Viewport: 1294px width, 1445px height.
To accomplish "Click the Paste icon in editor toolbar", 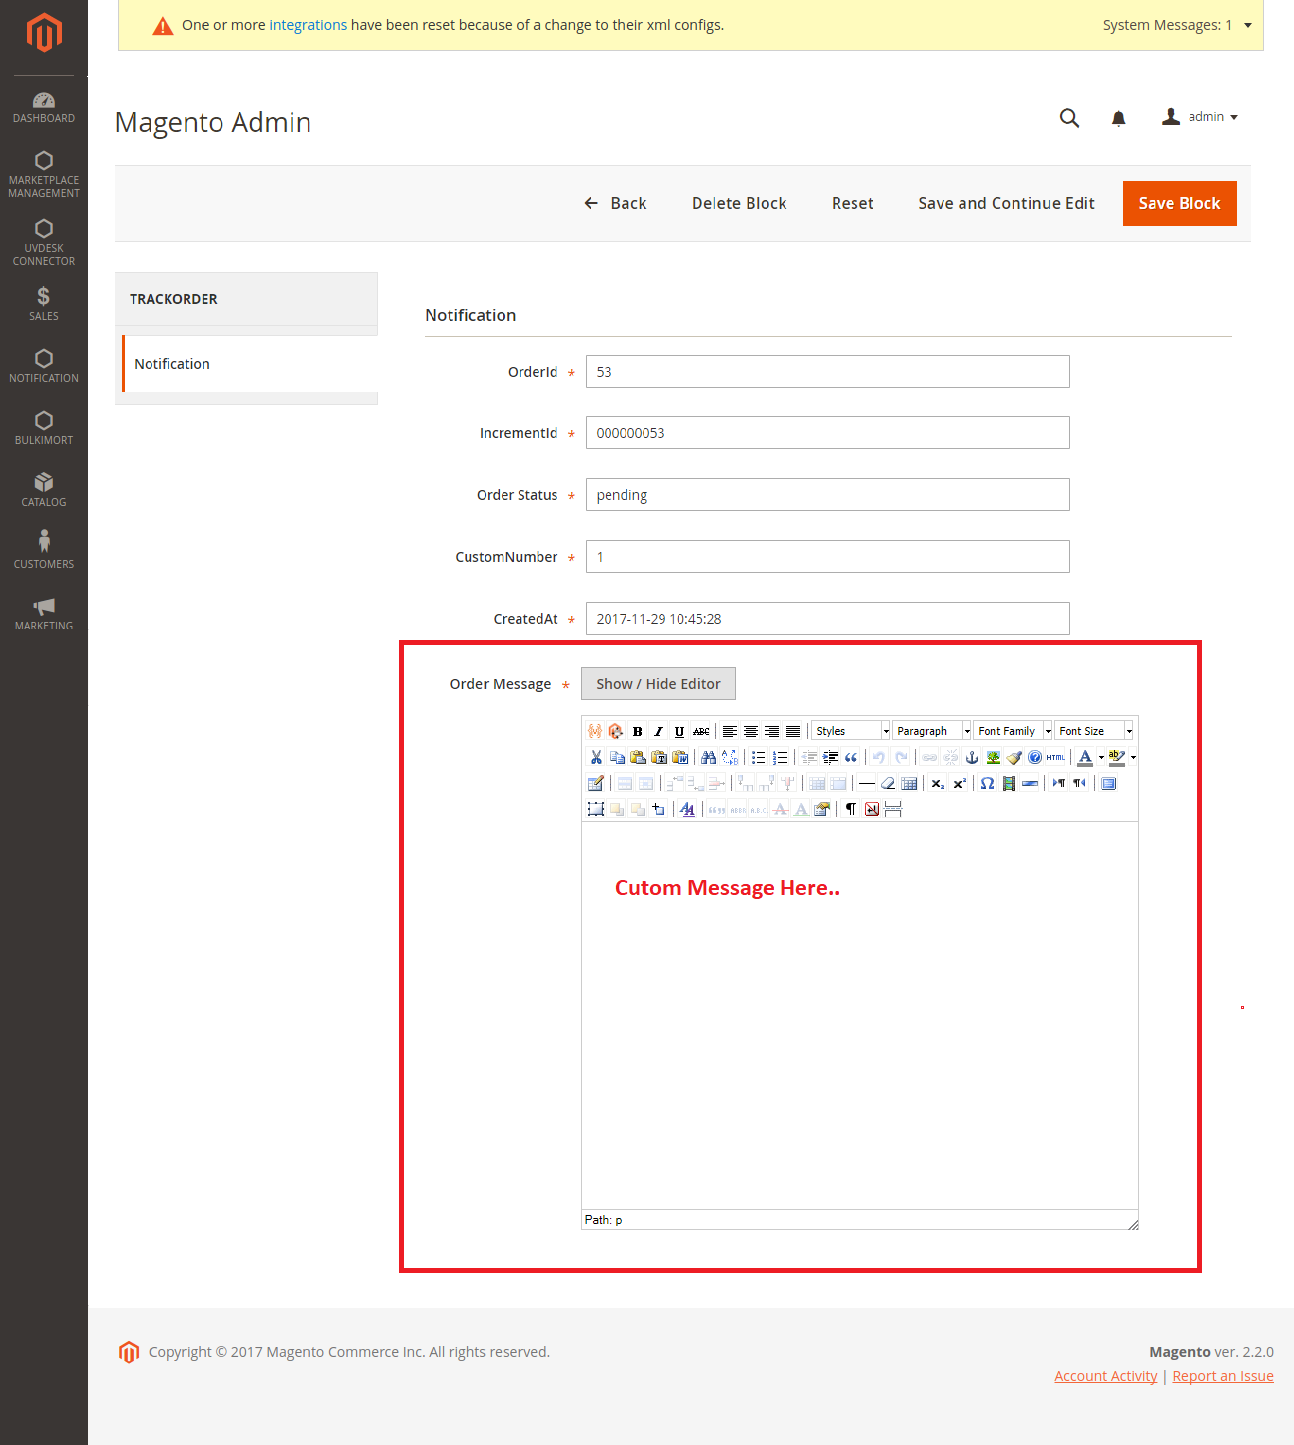I will point(638,758).
